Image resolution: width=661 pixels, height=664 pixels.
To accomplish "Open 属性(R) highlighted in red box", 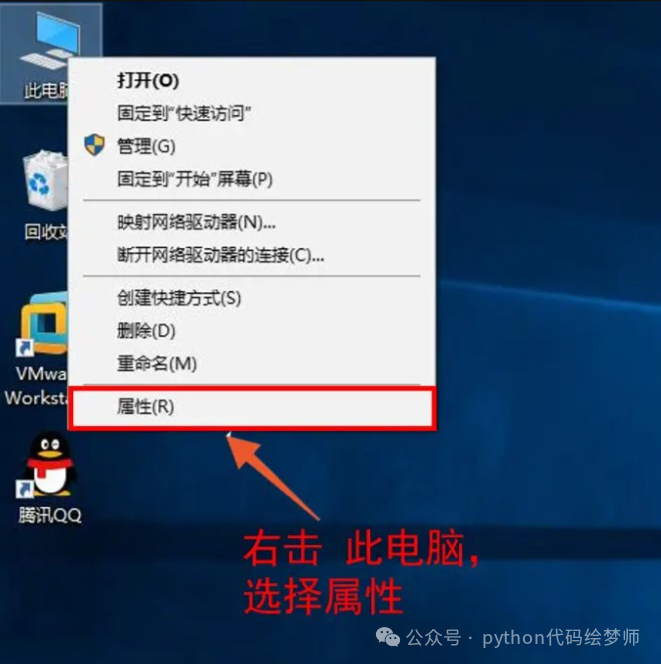I will [252, 407].
